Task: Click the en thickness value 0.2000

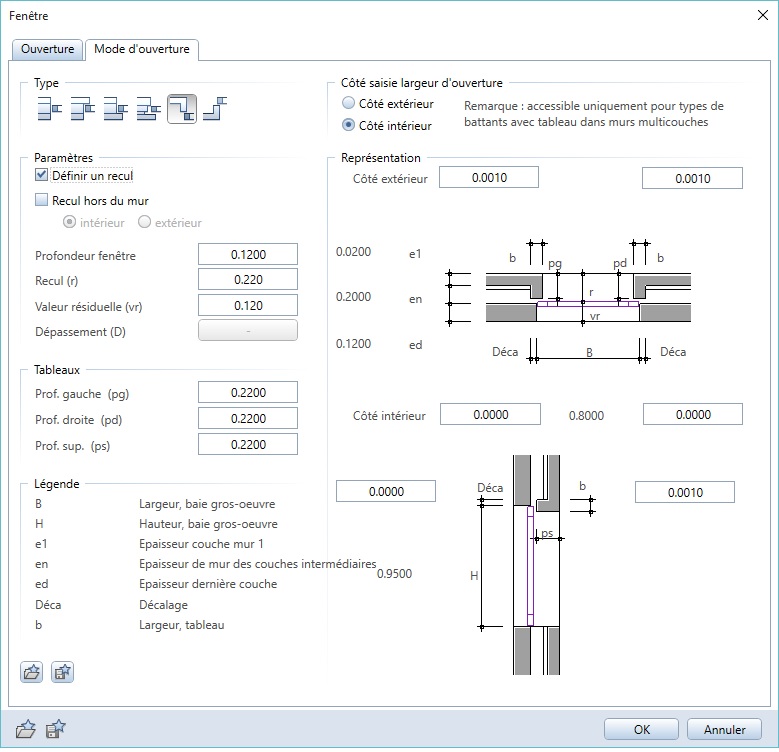Action: pos(353,297)
